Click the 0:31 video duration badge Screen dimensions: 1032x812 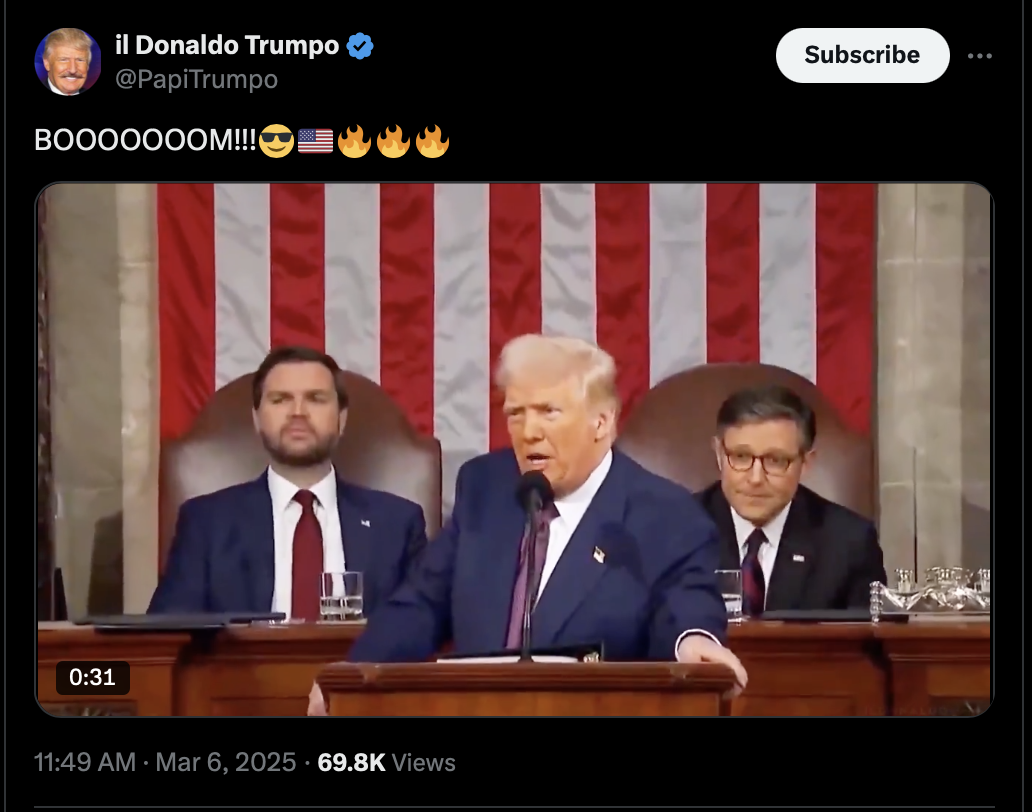pyautogui.click(x=92, y=677)
